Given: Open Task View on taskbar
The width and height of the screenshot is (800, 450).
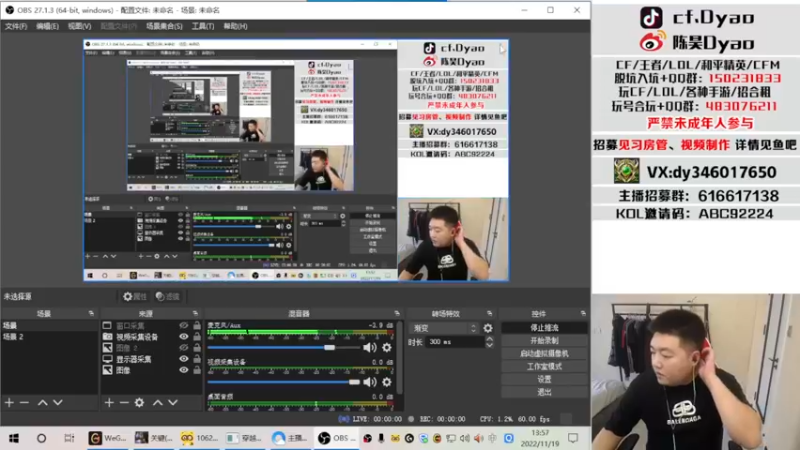Looking at the screenshot, I should [69, 438].
